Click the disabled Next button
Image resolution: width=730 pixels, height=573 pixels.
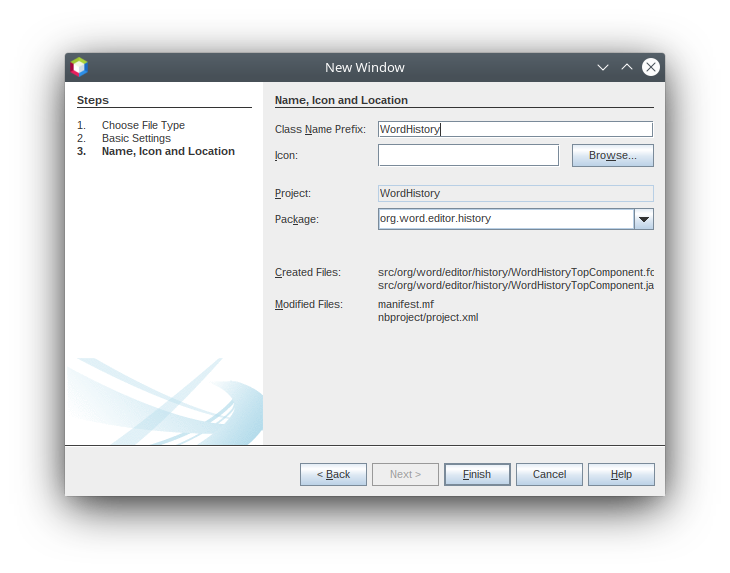[405, 474]
